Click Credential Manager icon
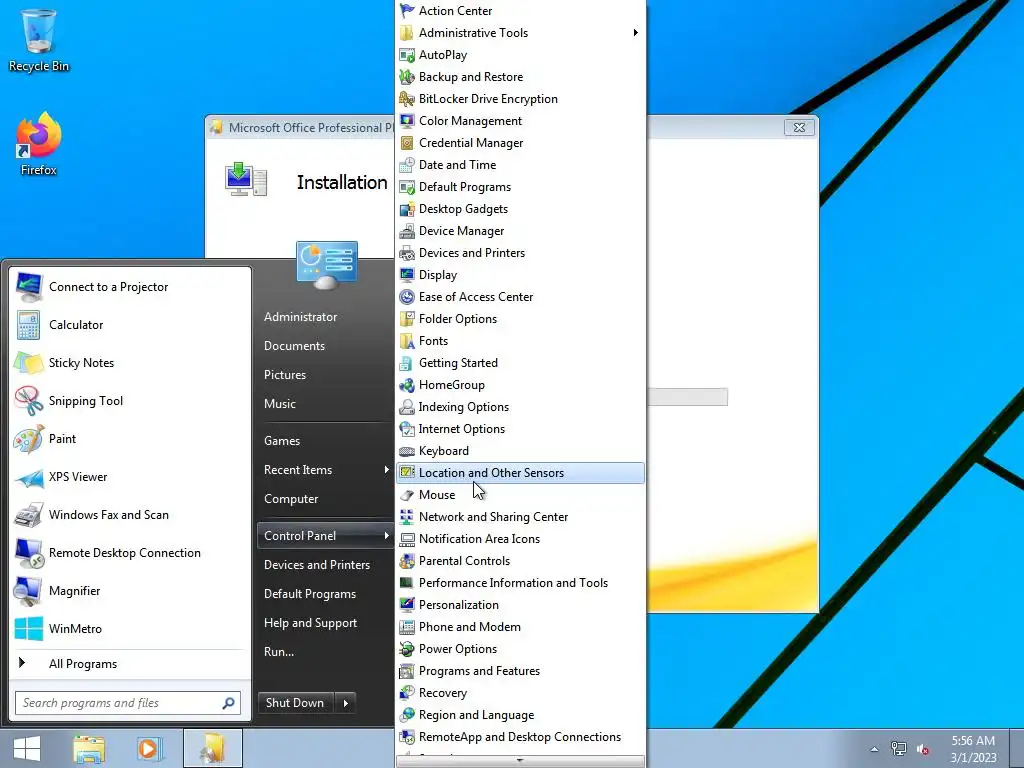 (407, 143)
